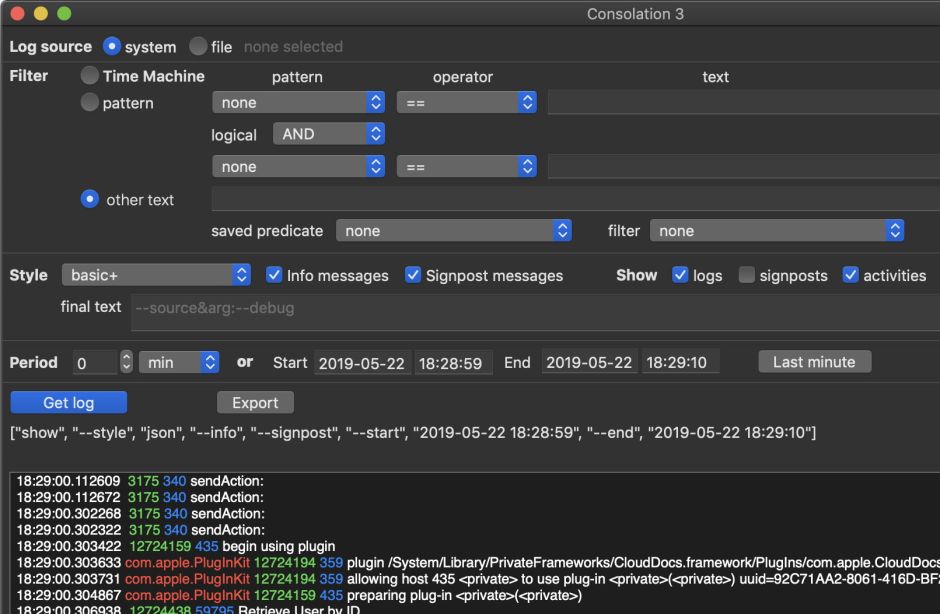Select the system log source radio button

tap(112, 47)
